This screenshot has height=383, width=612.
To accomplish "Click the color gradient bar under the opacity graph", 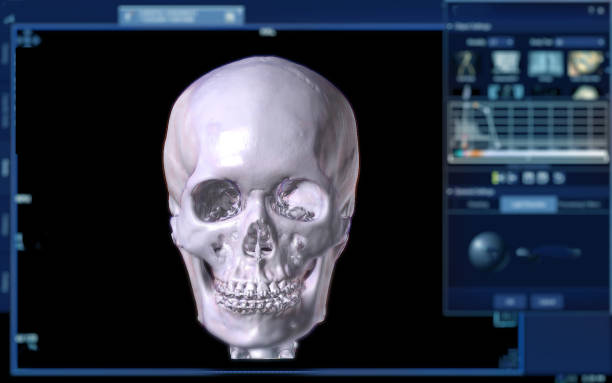I will (528, 153).
